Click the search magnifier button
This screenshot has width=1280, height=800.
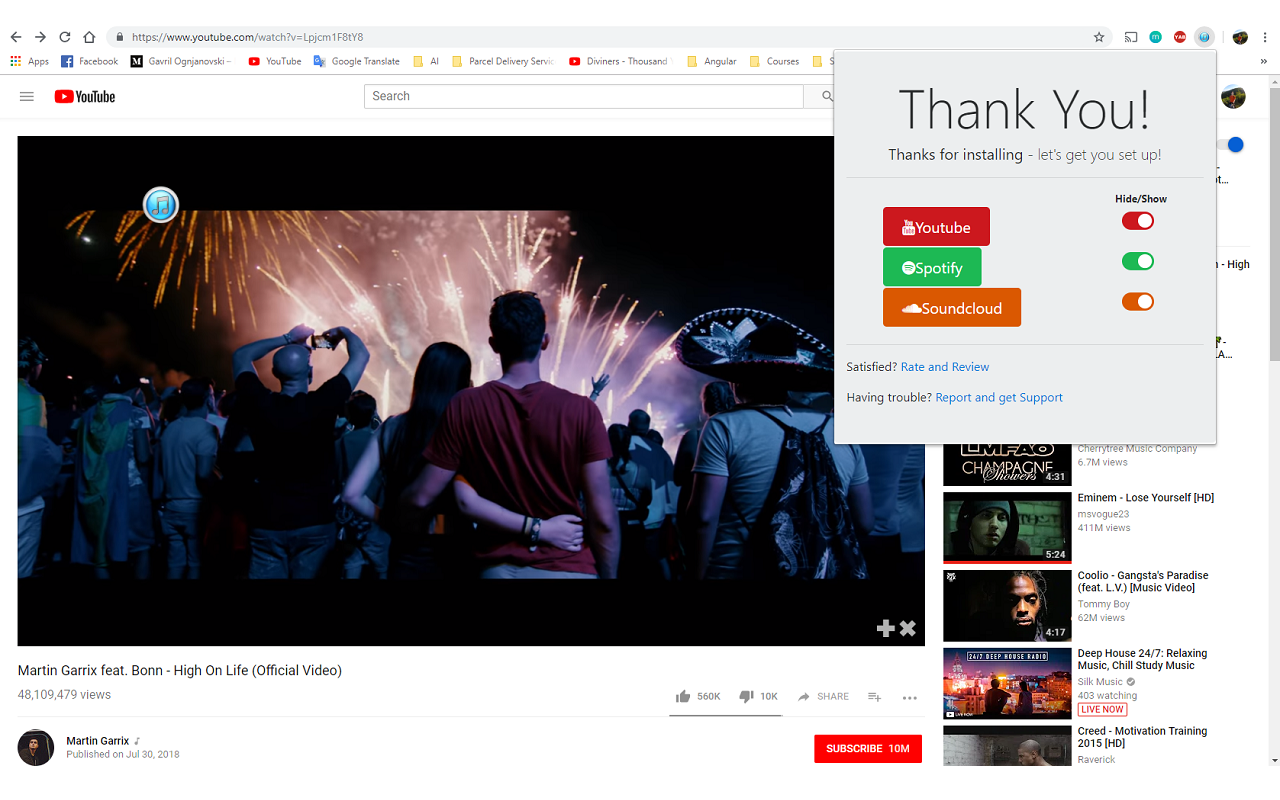[x=826, y=96]
